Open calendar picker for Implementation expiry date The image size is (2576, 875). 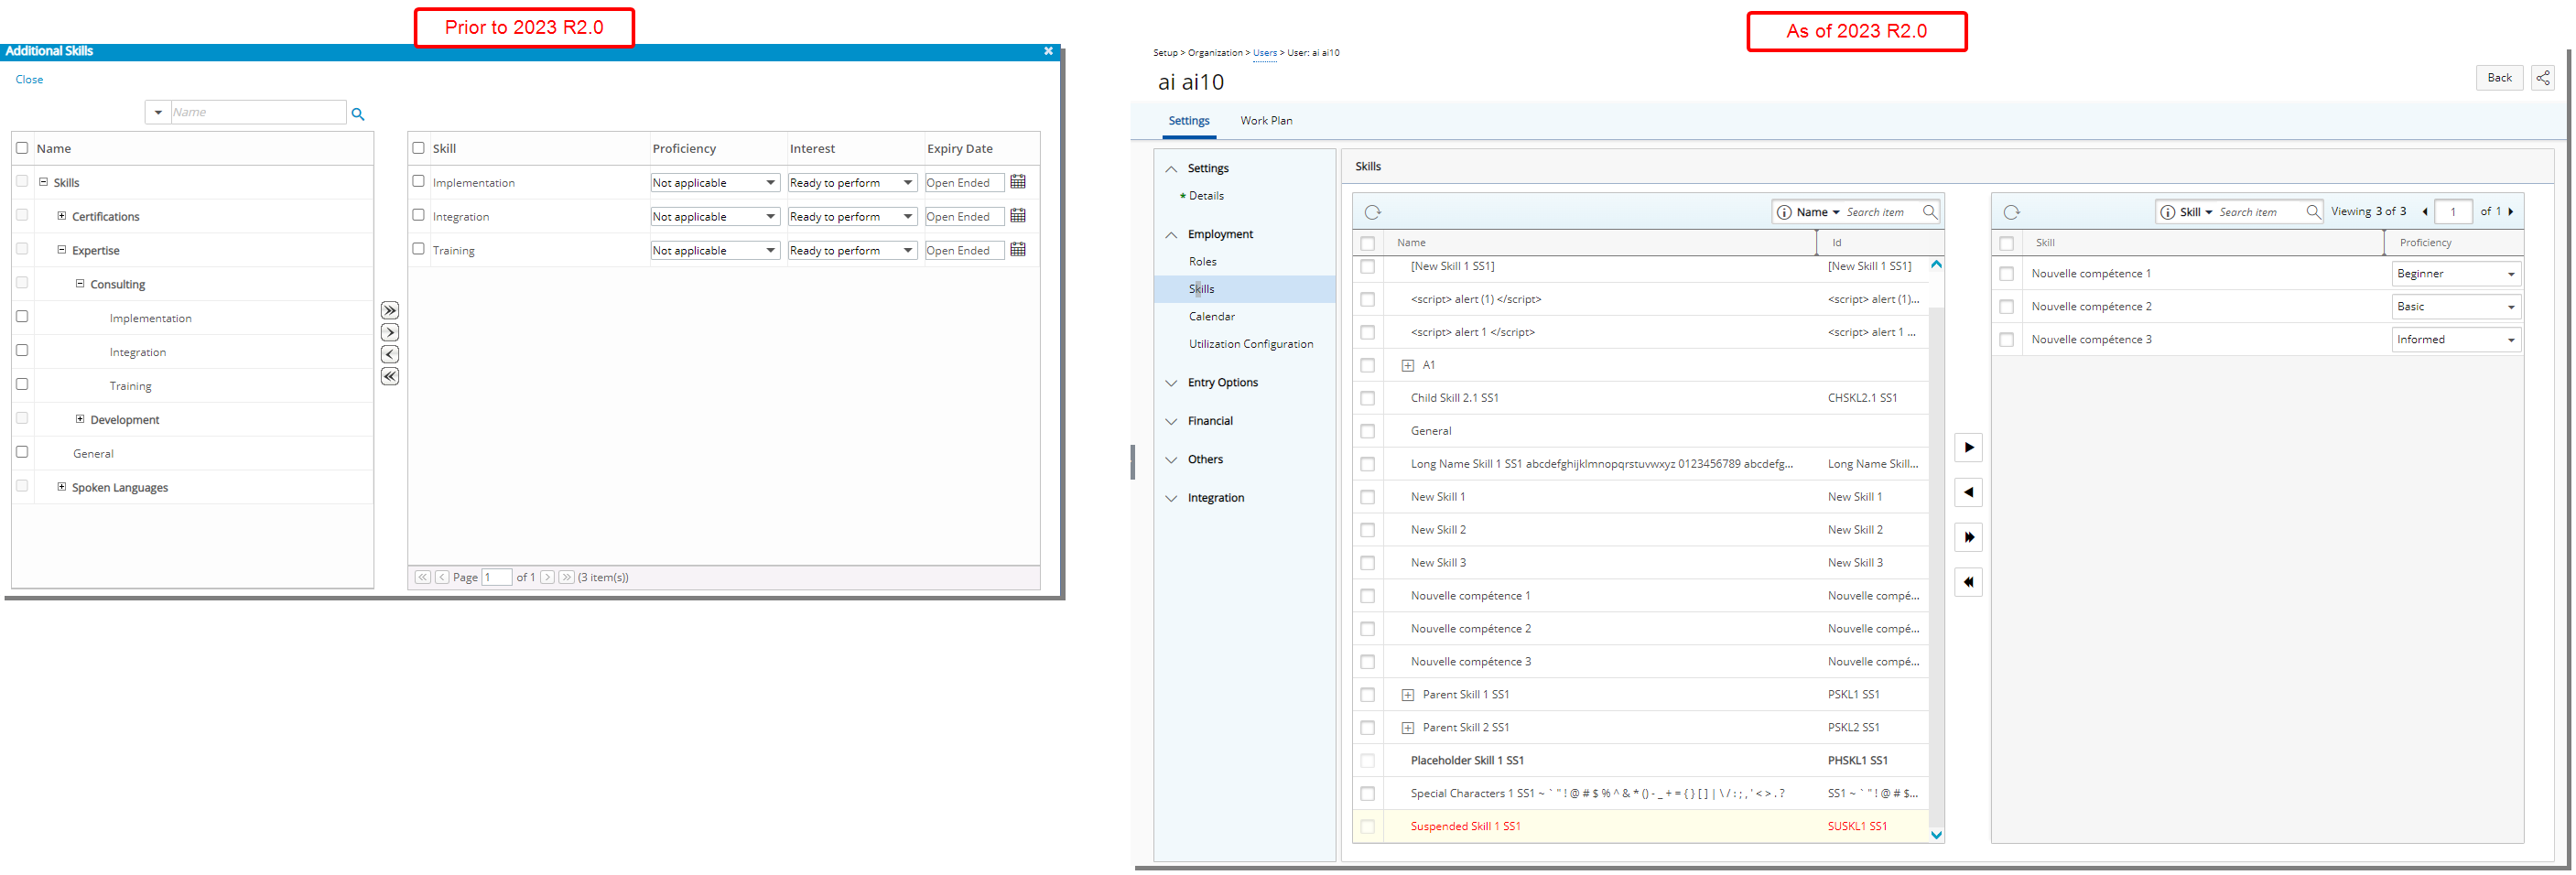pos(1018,182)
